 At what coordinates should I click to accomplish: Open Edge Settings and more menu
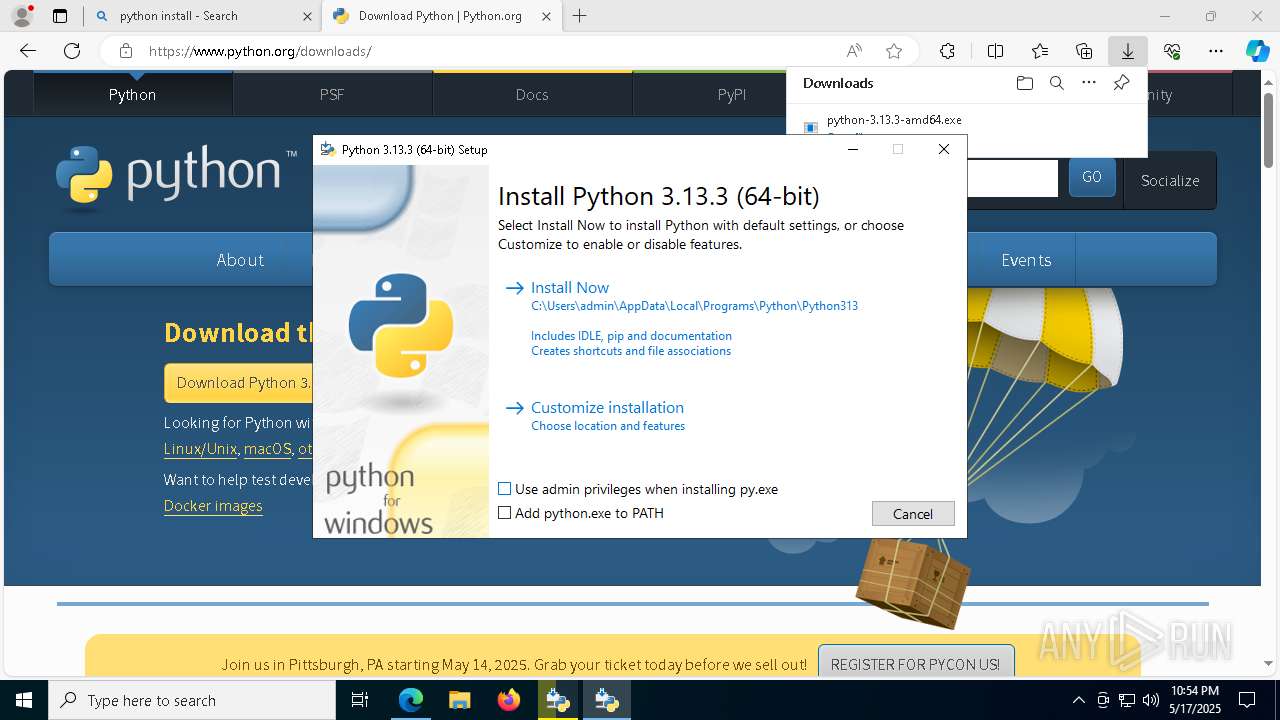1216,51
